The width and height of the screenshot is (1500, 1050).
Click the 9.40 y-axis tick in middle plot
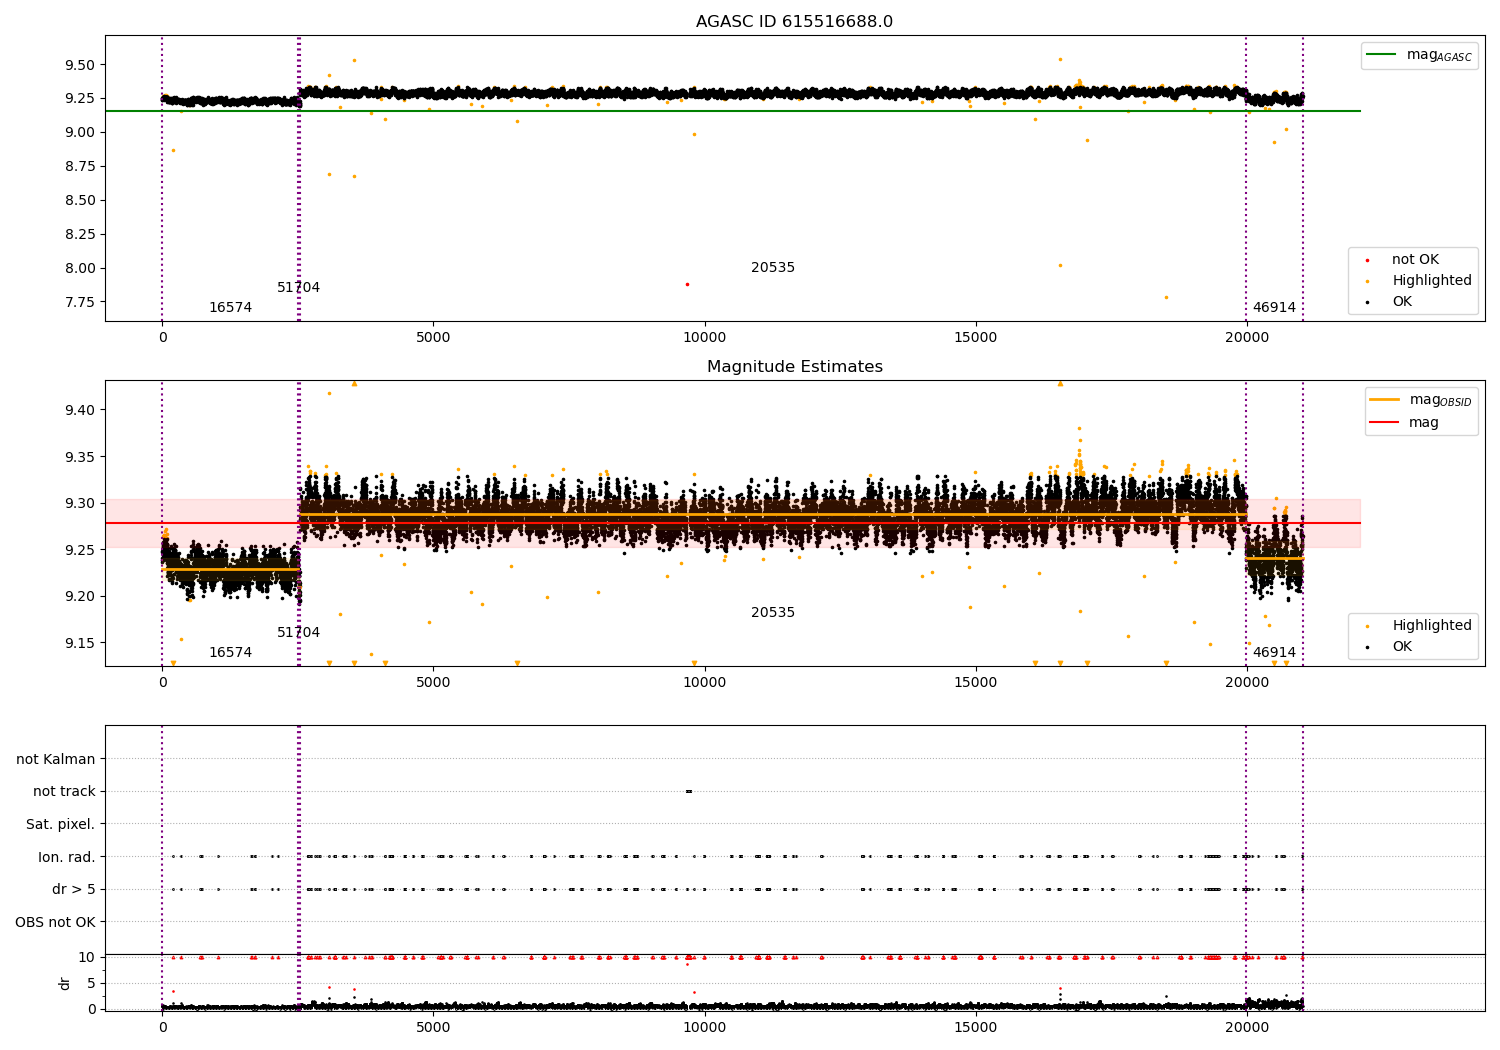[x=79, y=410]
